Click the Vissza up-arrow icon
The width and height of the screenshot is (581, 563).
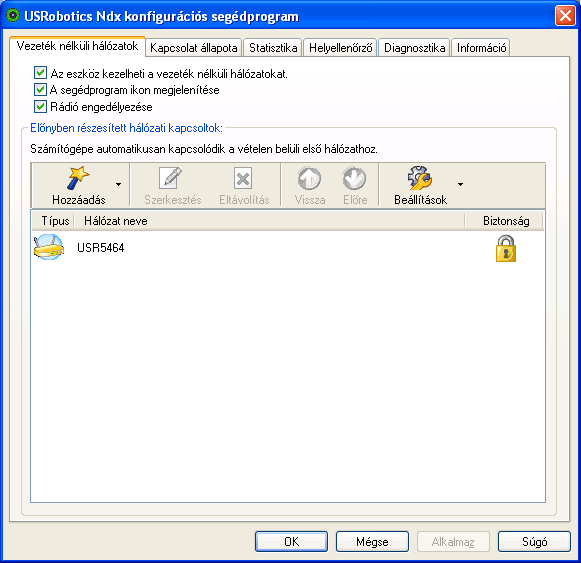click(309, 178)
